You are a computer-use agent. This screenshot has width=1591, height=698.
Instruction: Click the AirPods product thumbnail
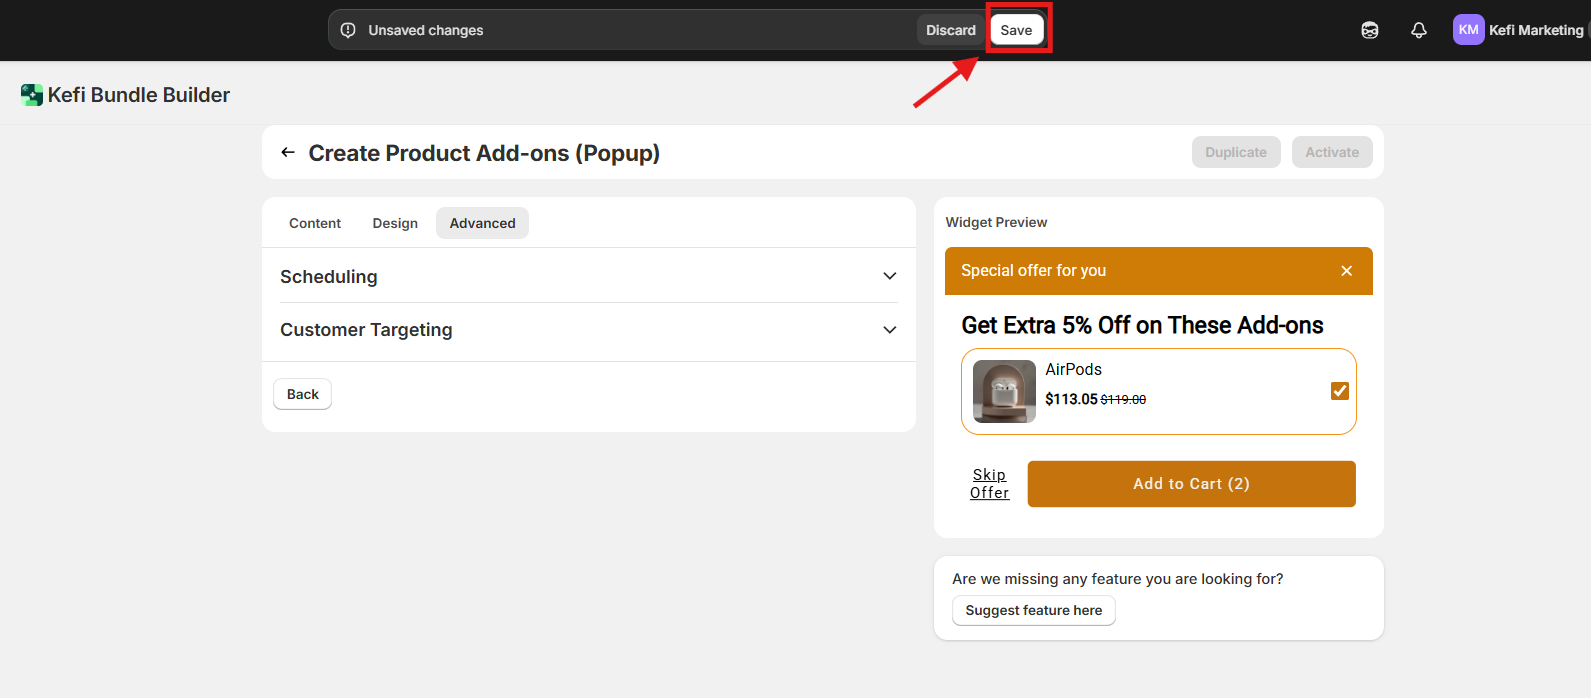tap(1004, 391)
